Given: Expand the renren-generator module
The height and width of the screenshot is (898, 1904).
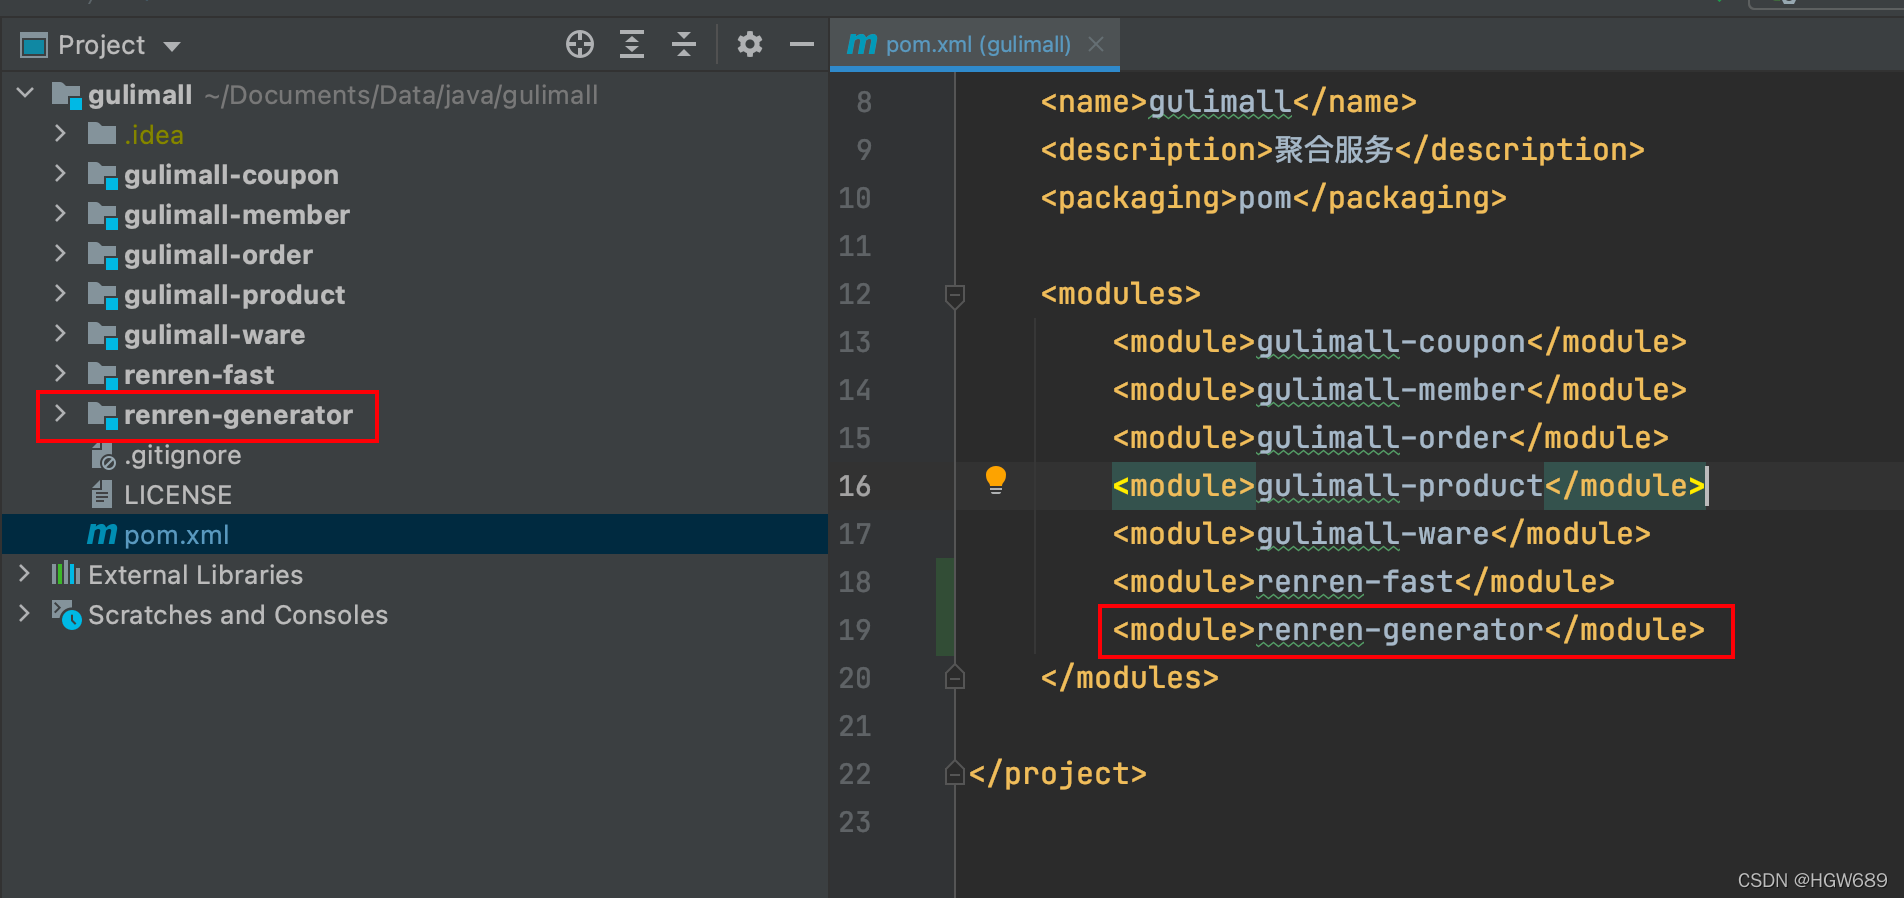Looking at the screenshot, I should coord(60,414).
